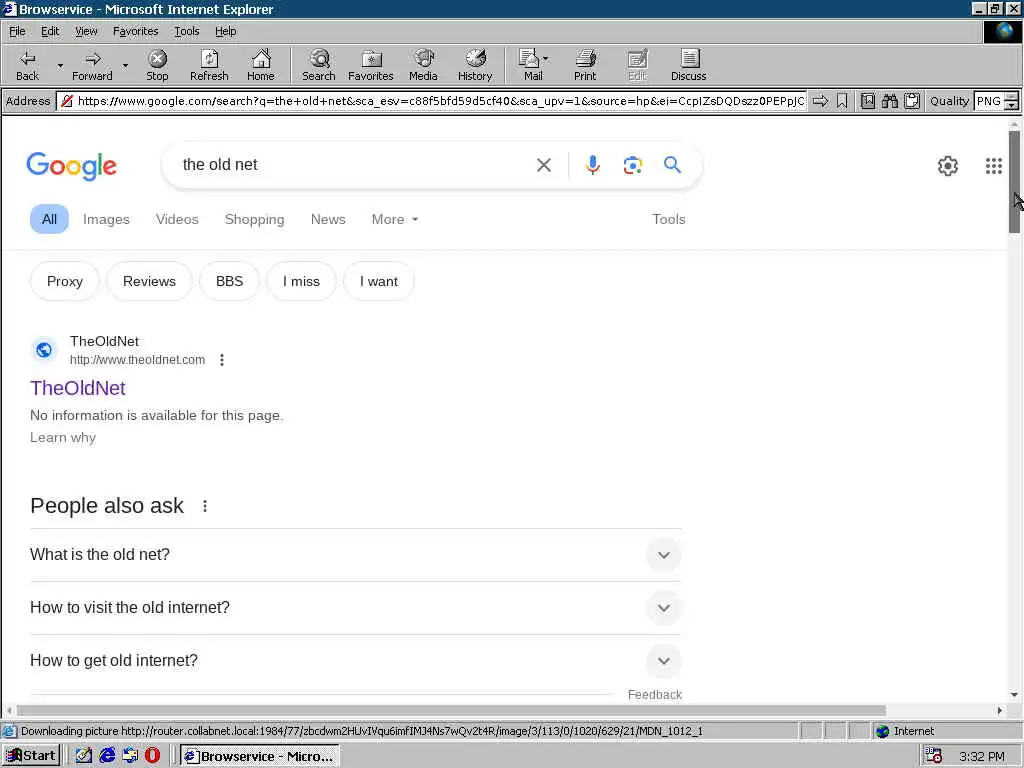This screenshot has width=1024, height=768.
Task: Apply the "I miss" suggestion chip
Action: [301, 281]
